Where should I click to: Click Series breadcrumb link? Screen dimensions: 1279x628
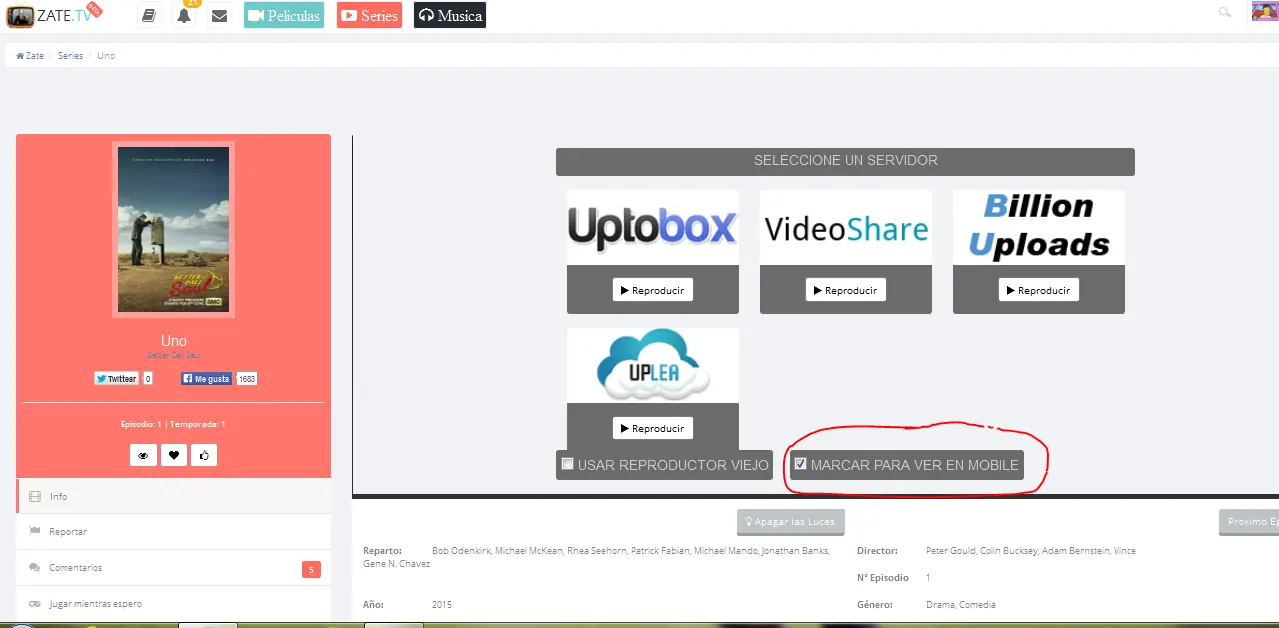(x=70, y=56)
